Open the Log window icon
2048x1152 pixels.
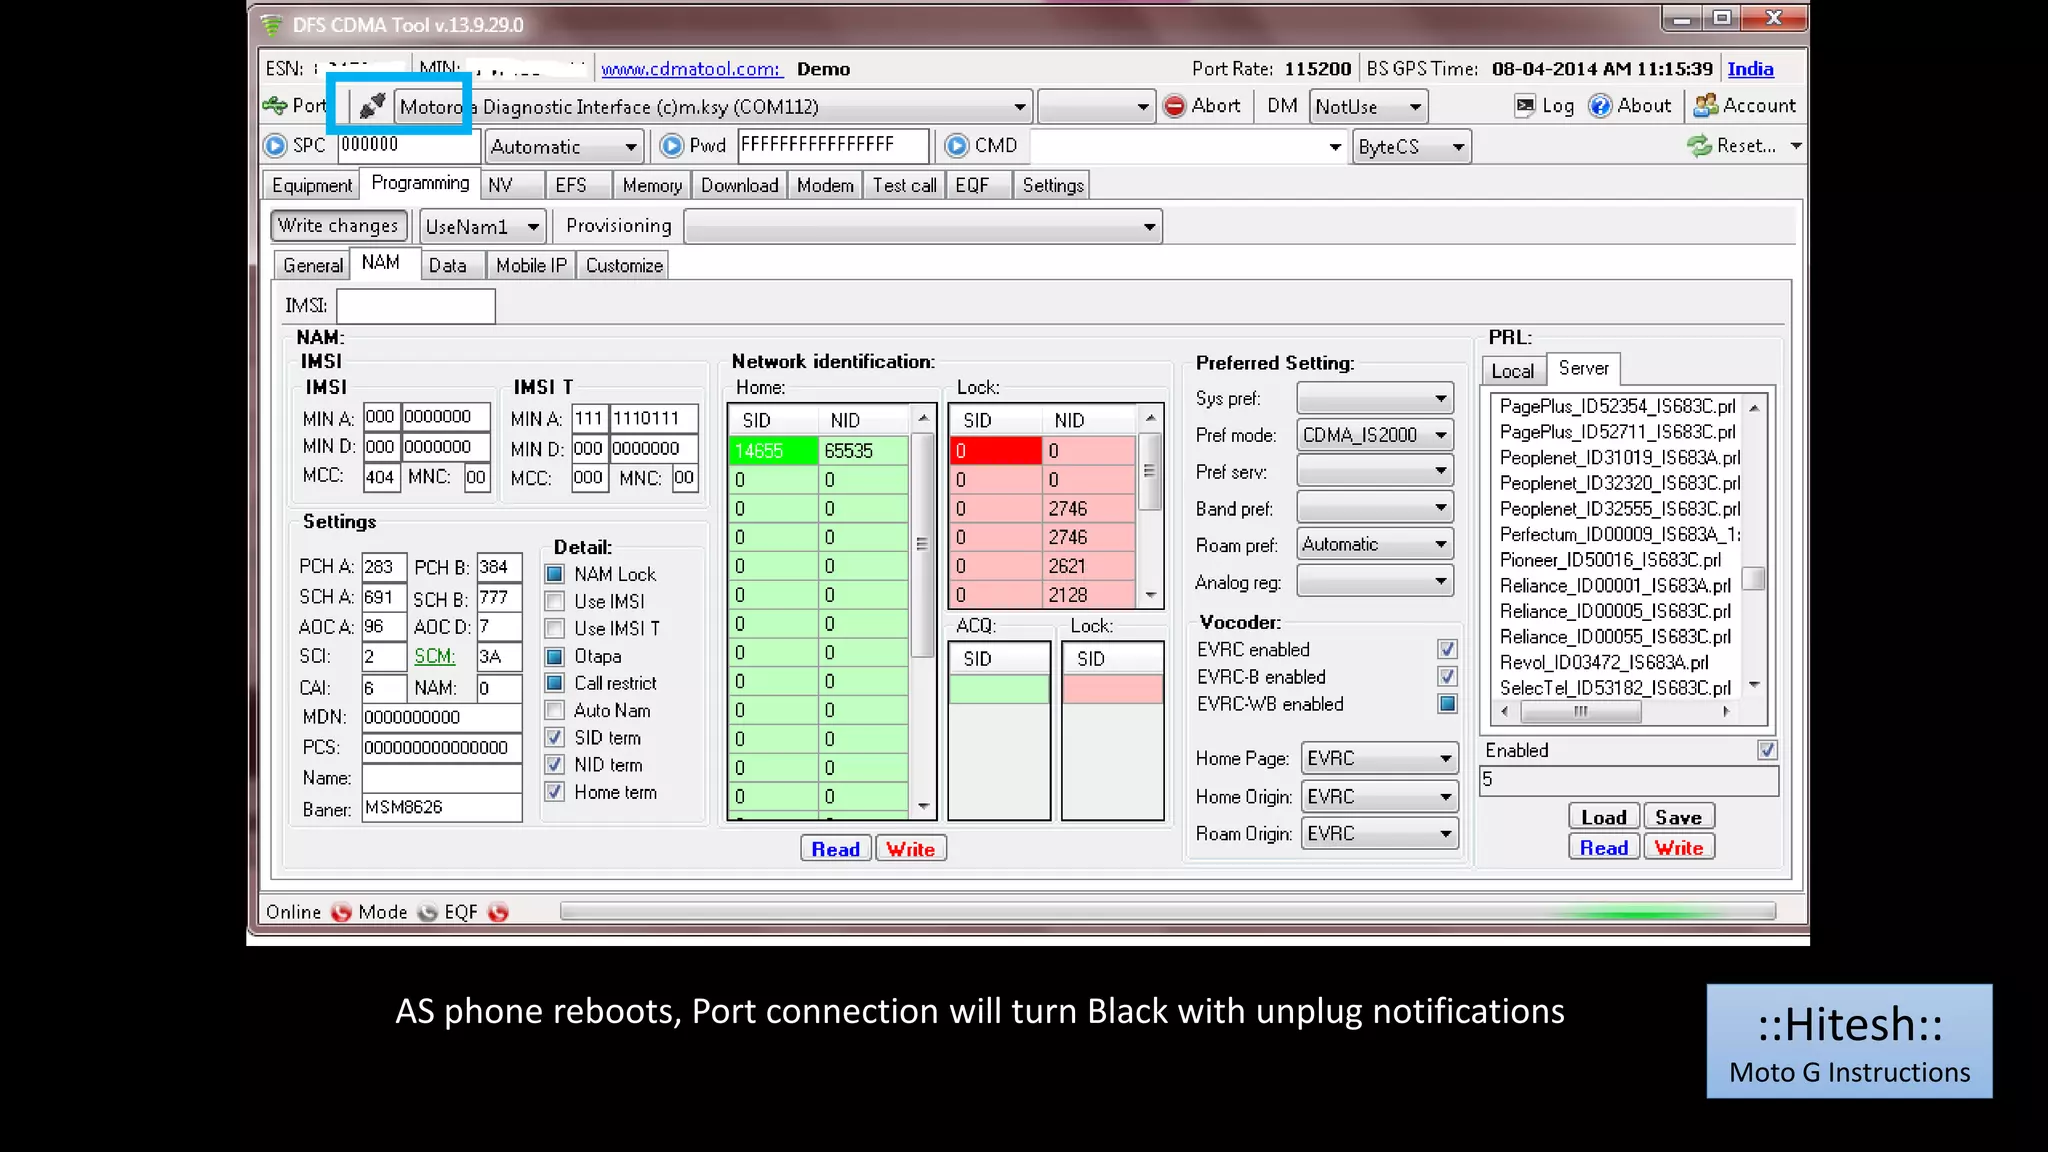pyautogui.click(x=1525, y=106)
